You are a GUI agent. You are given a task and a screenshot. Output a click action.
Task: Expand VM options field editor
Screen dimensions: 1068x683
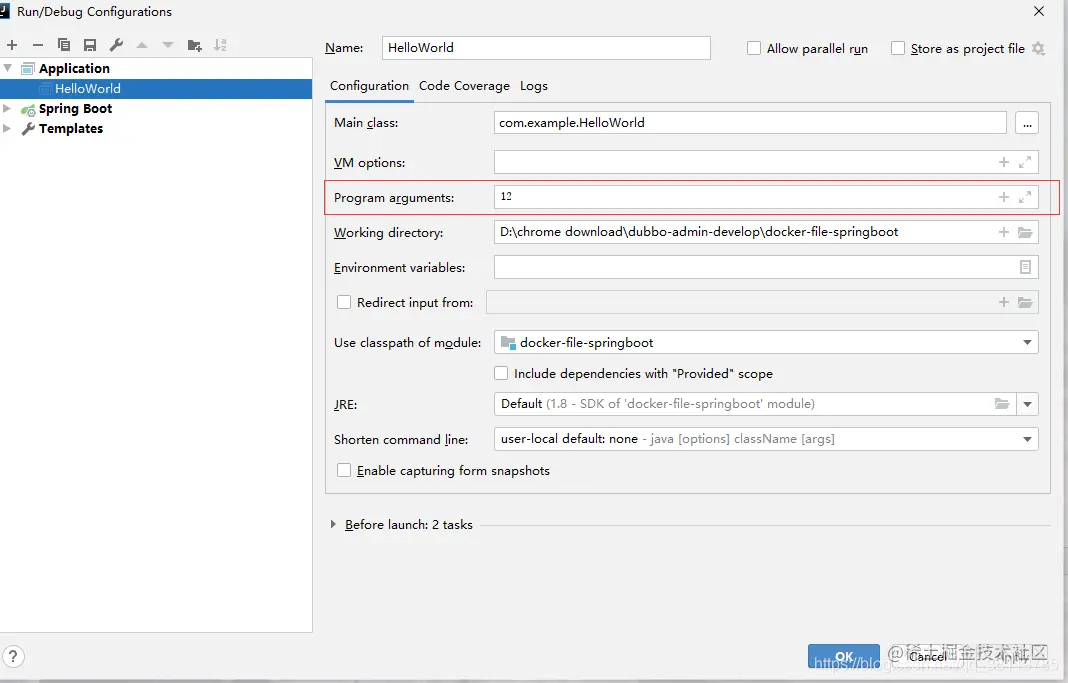[1024, 162]
